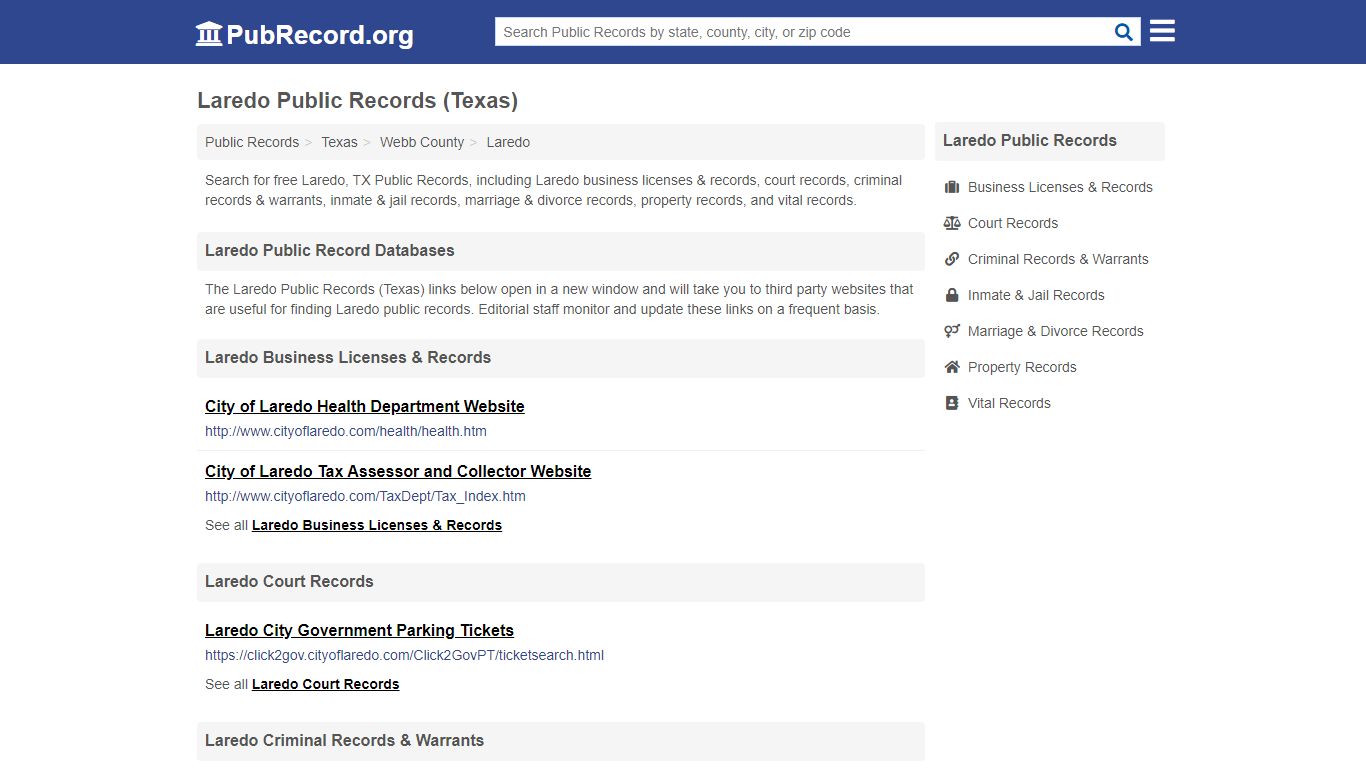Image resolution: width=1366 pixels, height=768 pixels.
Task: Click the Laredo breadcrumb item
Action: pos(508,142)
